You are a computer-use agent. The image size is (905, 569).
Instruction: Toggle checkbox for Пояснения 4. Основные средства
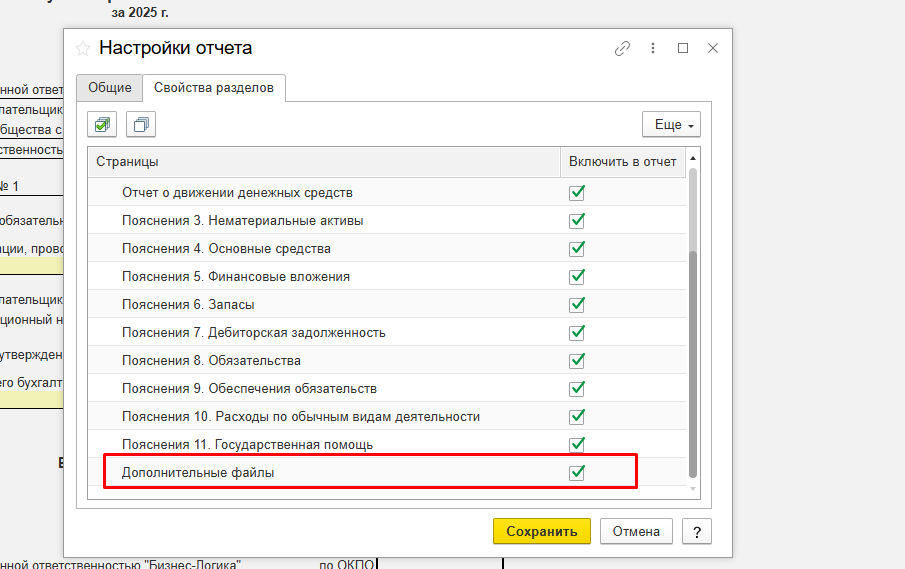point(577,249)
